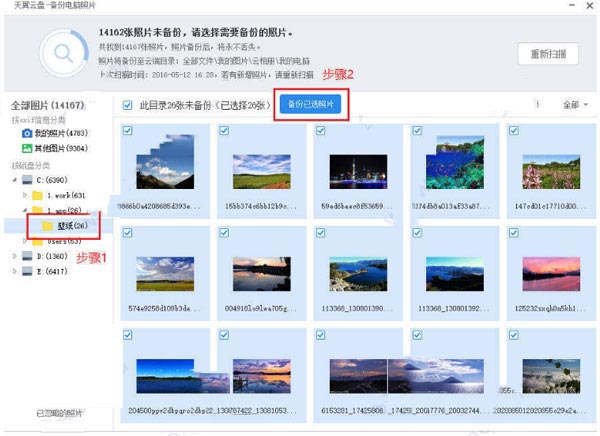Click the magnifier scan icon in header
This screenshot has height=436, width=600.
point(64,53)
